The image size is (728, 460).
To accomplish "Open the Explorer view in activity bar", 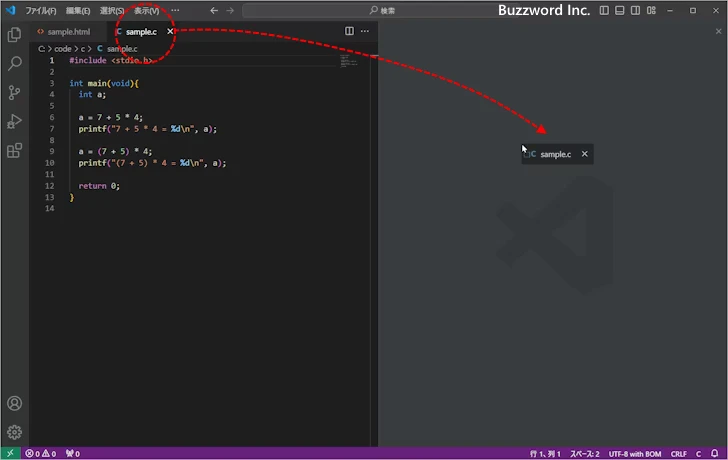I will [x=14, y=34].
